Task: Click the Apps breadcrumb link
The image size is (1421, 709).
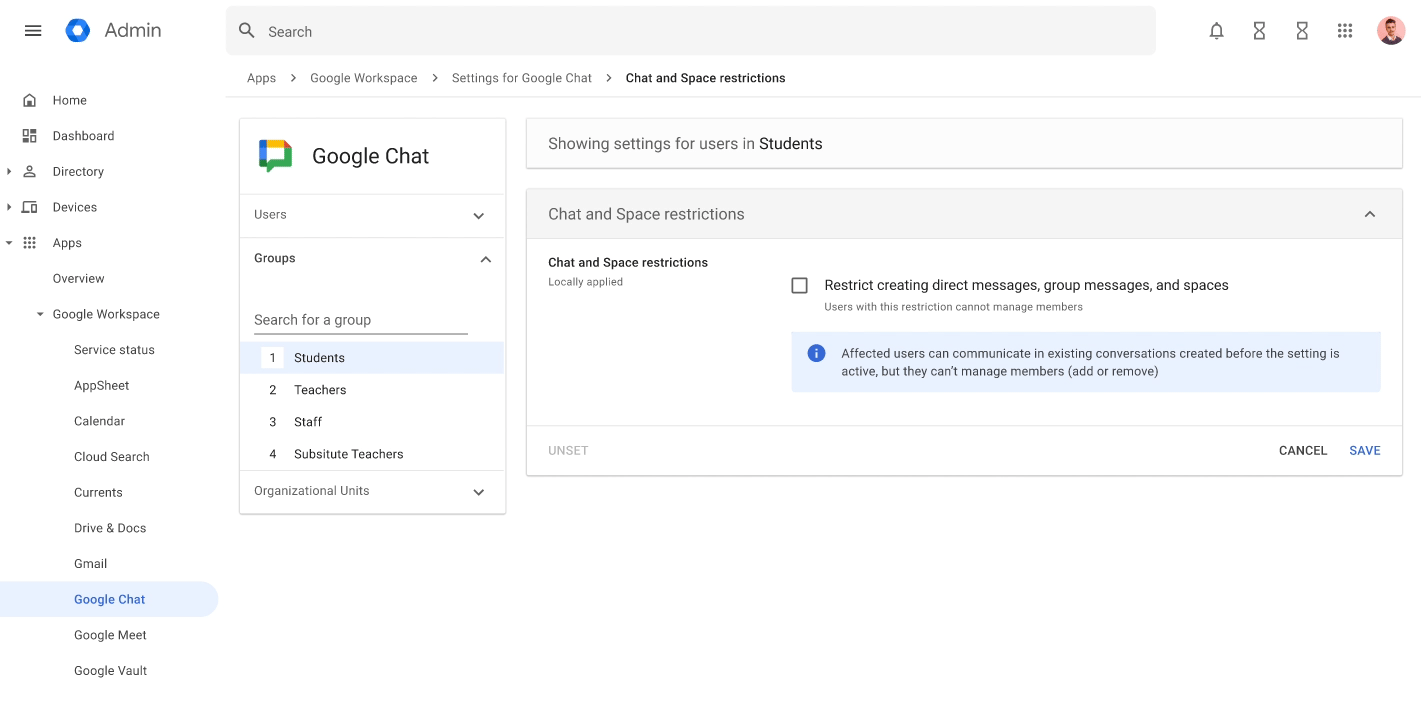Action: 261,78
